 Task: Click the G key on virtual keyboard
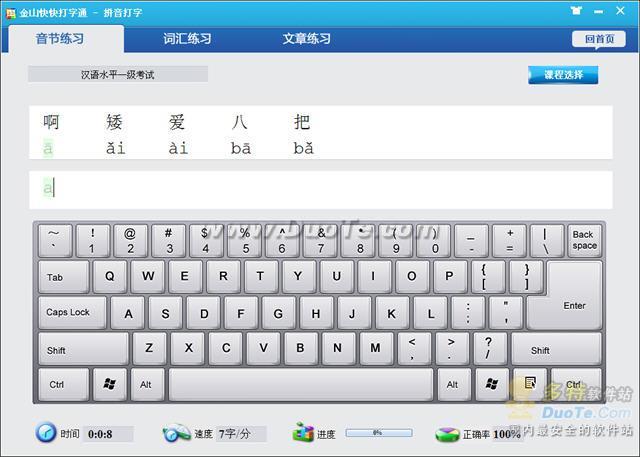pos(279,313)
